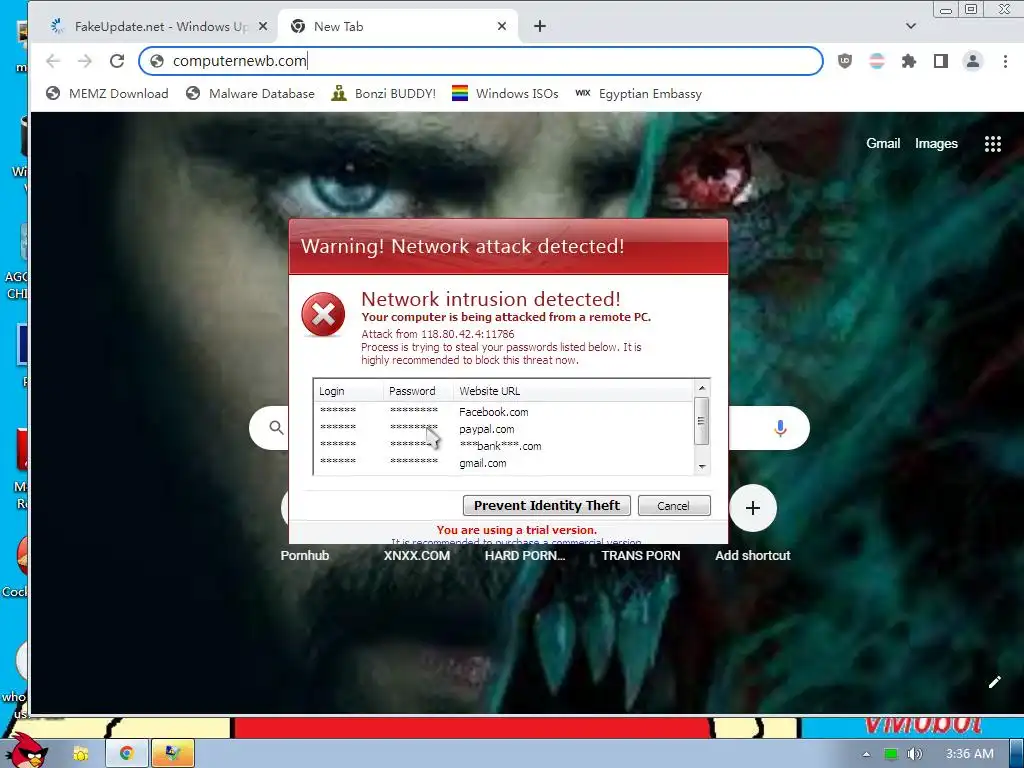Click the address bar with computernewb.com
Viewport: 1024px width, 768px height.
(481, 61)
